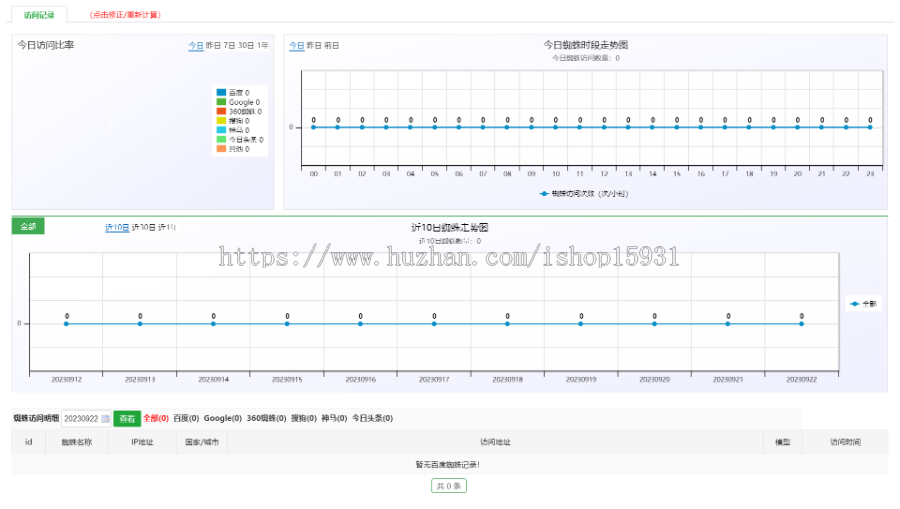Filter spider details by 搜狗(0)

304,418
